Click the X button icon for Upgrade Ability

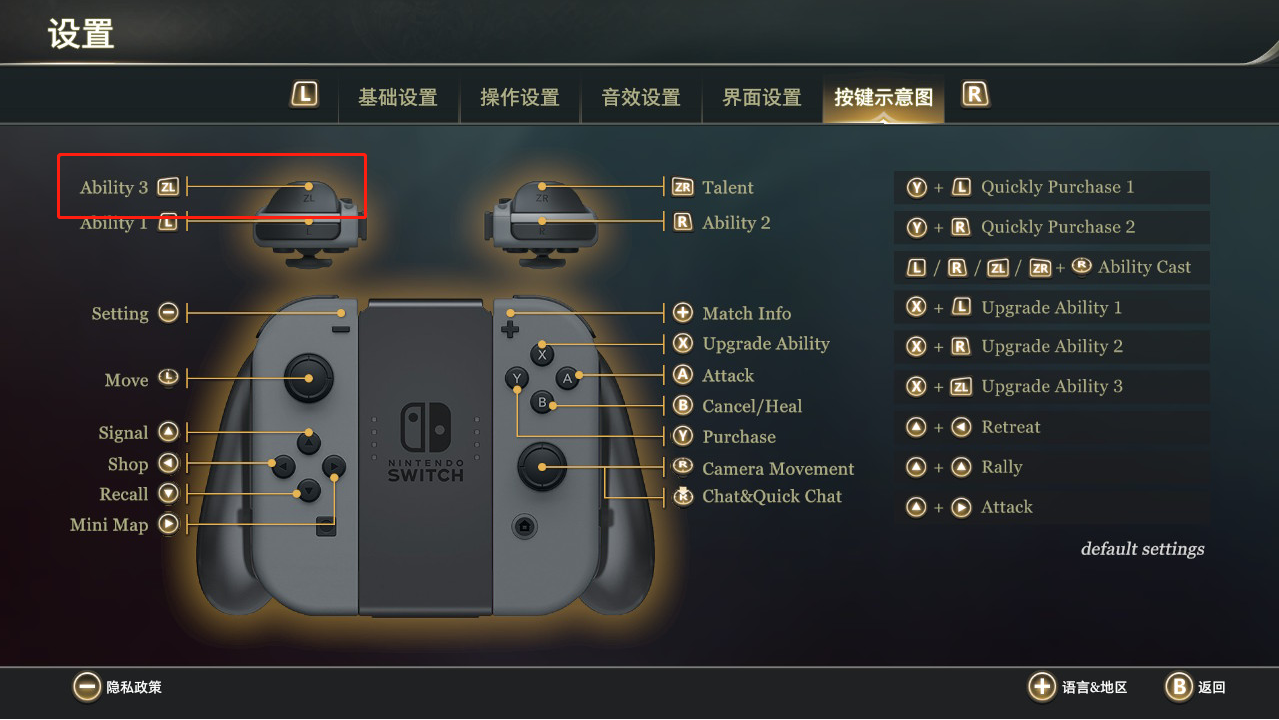[x=683, y=344]
